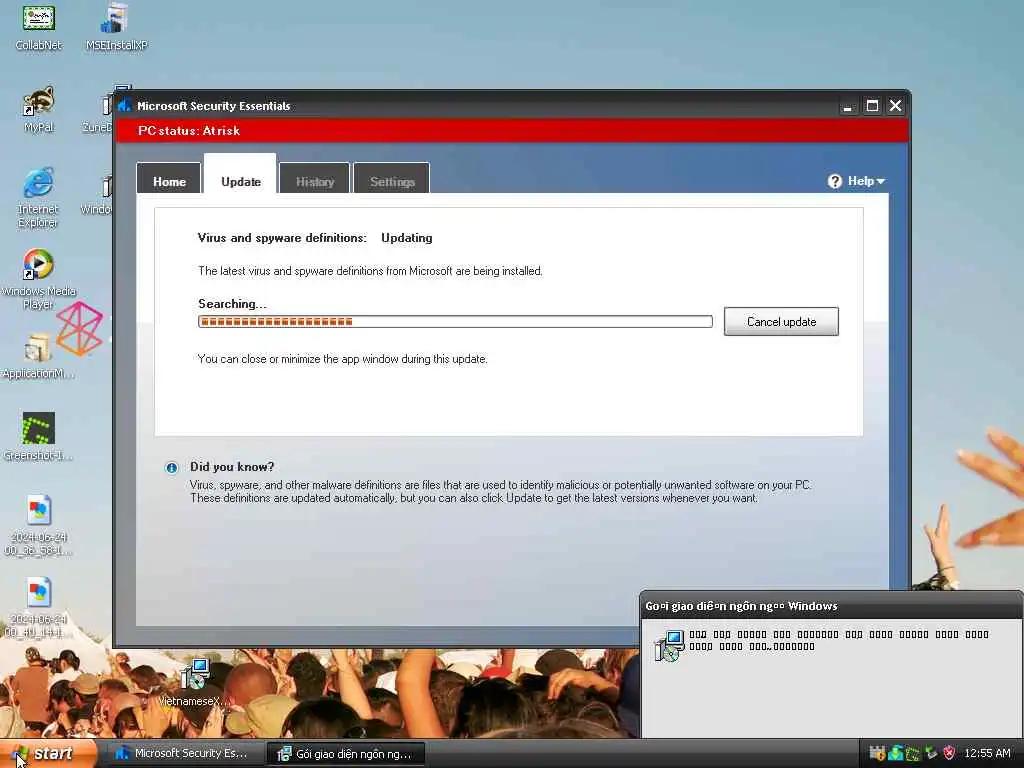The height and width of the screenshot is (768, 1024).
Task: Expand the Help dropdown arrow
Action: point(881,181)
